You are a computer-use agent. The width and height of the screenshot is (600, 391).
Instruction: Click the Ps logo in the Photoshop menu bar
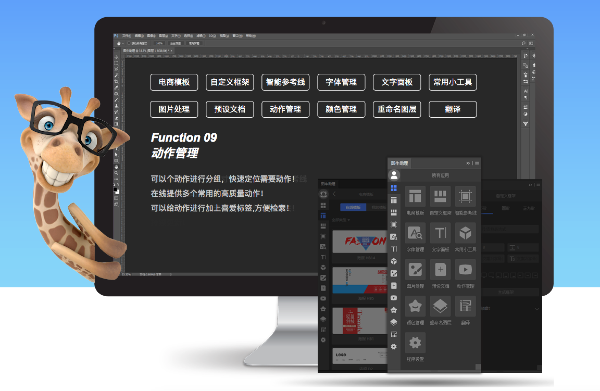(116, 36)
